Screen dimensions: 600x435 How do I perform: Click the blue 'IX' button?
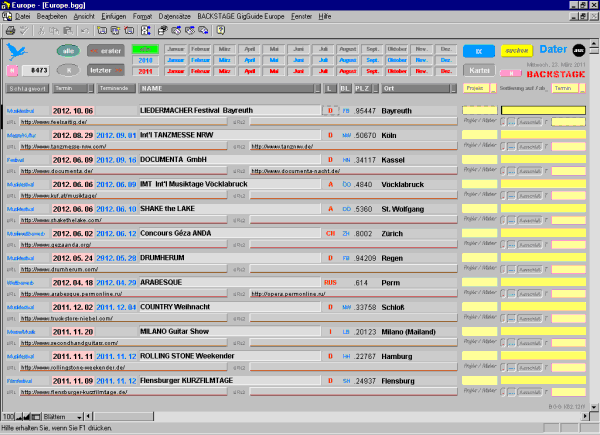479,51
